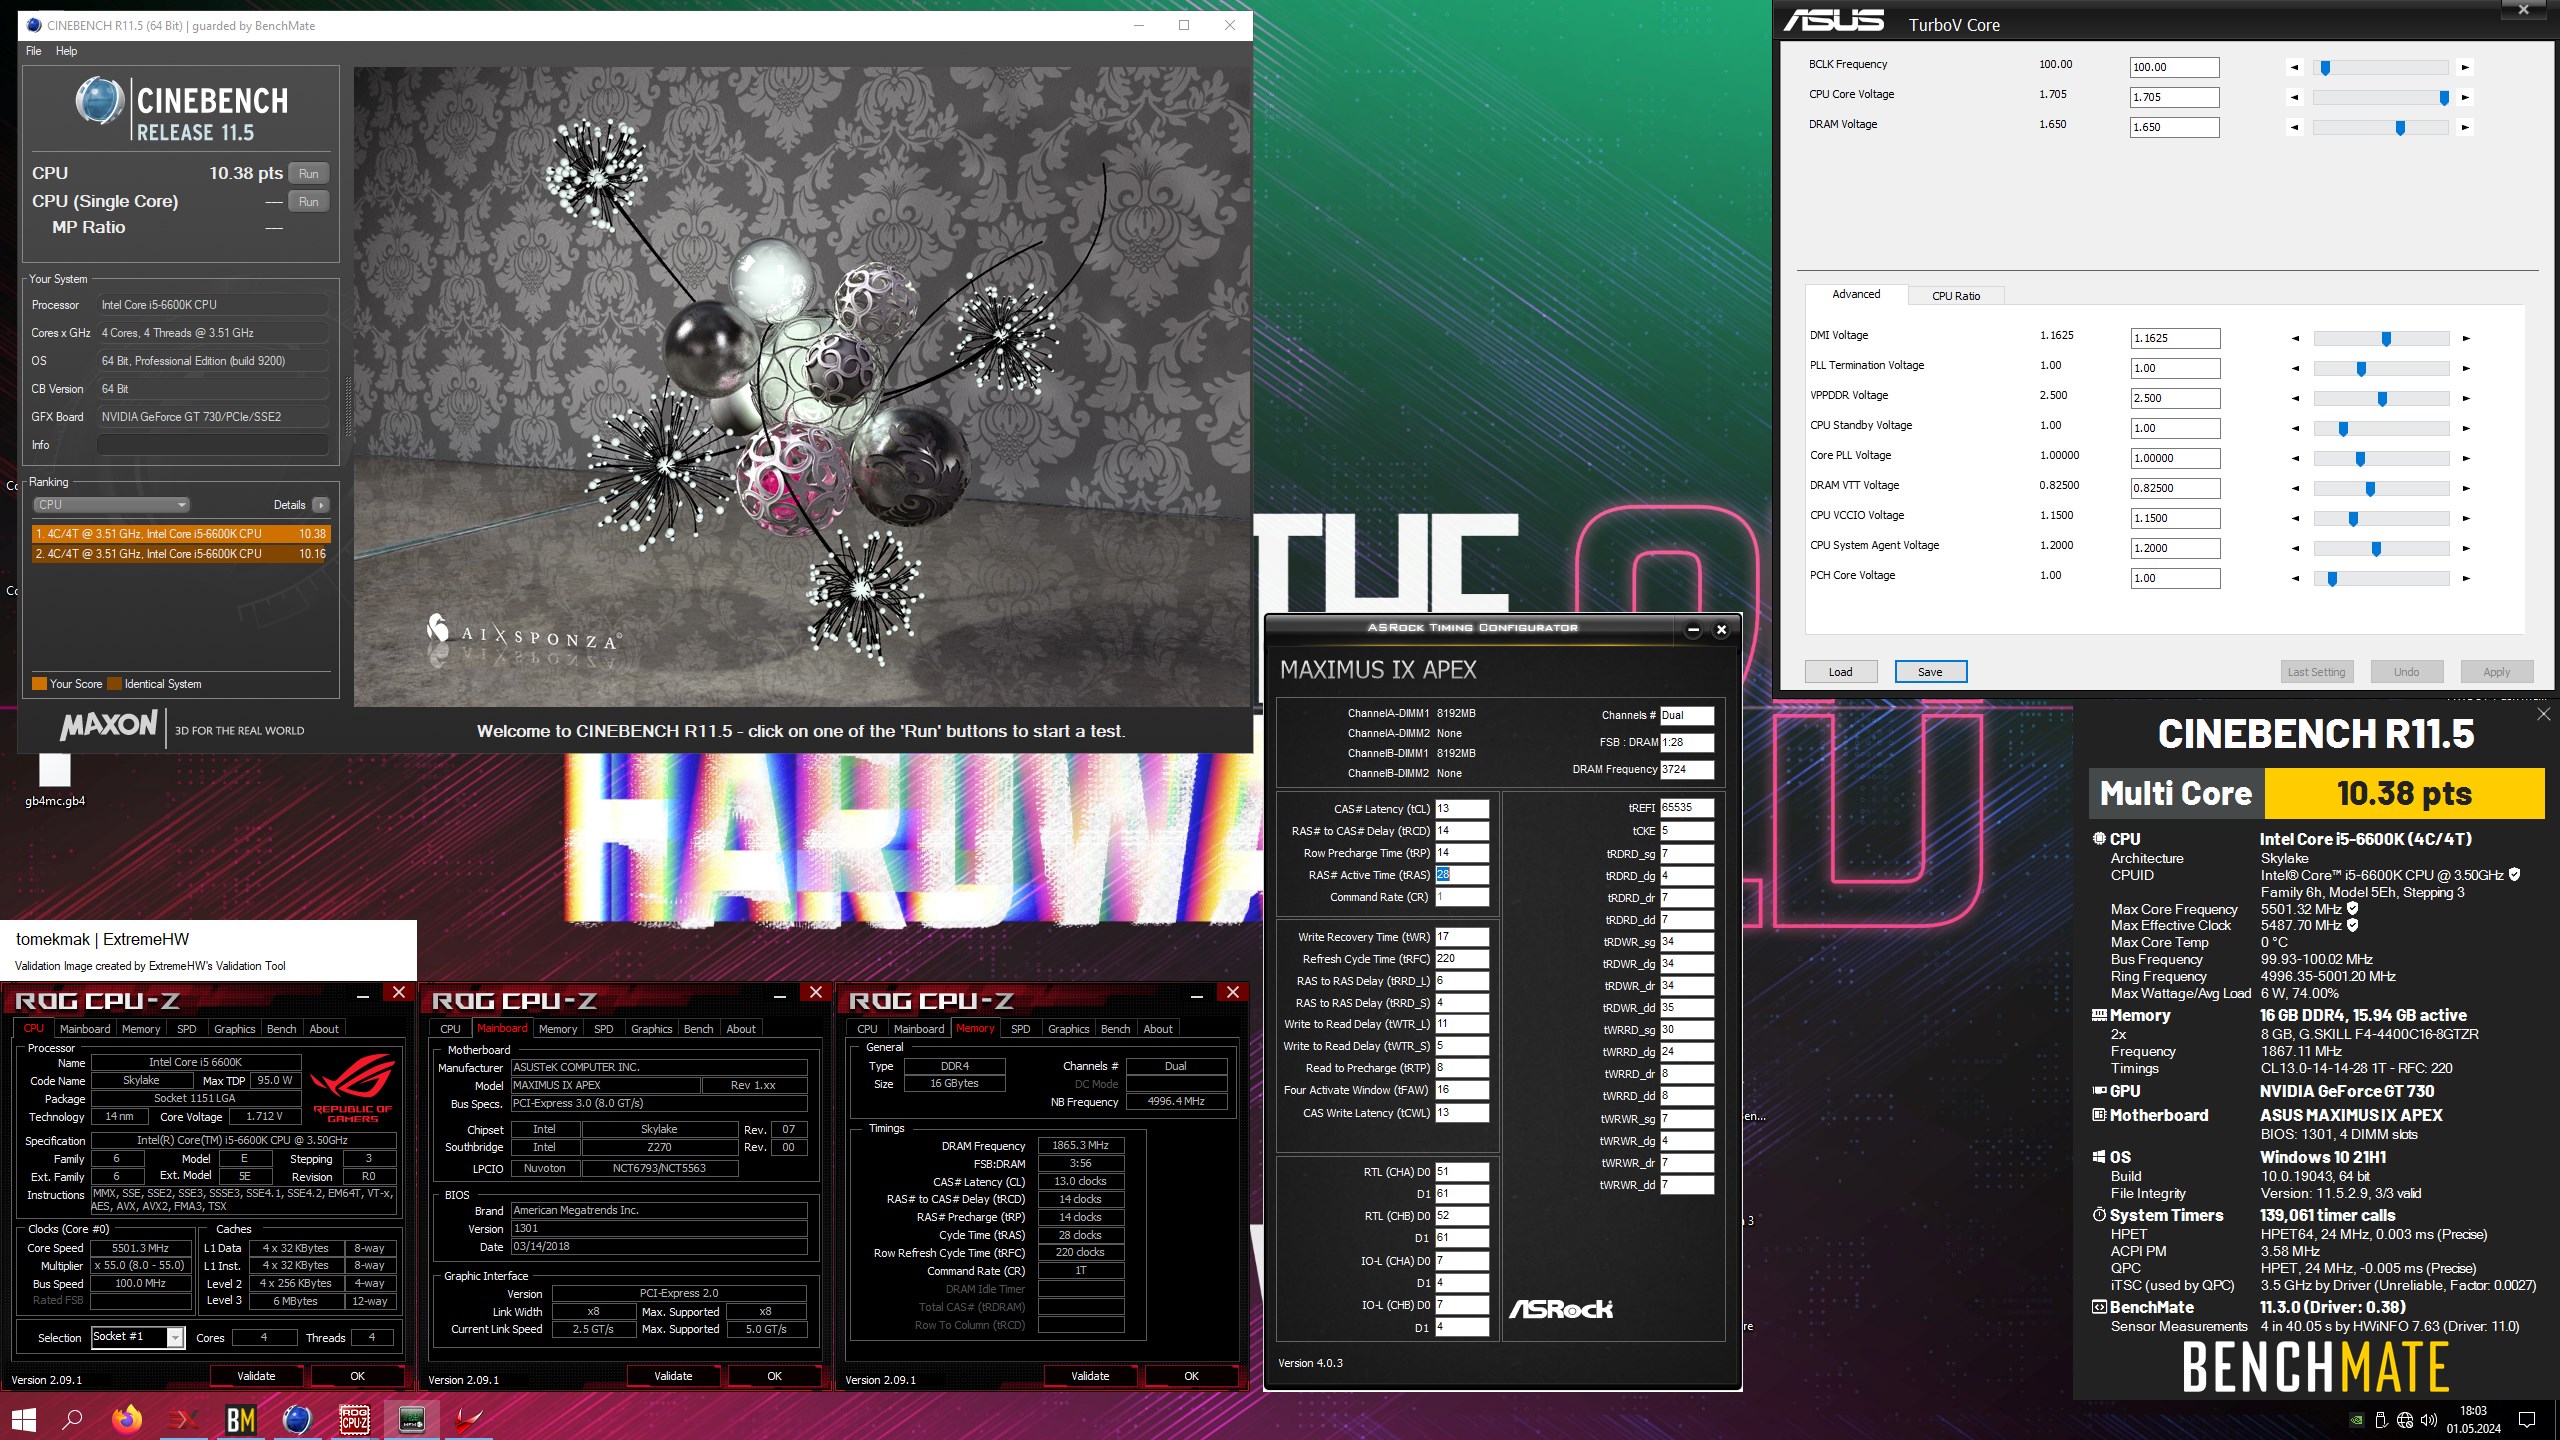Viewport: 2560px width, 1440px height.
Task: Click the Cinebench sphere taskbar icon
Action: tap(297, 1419)
